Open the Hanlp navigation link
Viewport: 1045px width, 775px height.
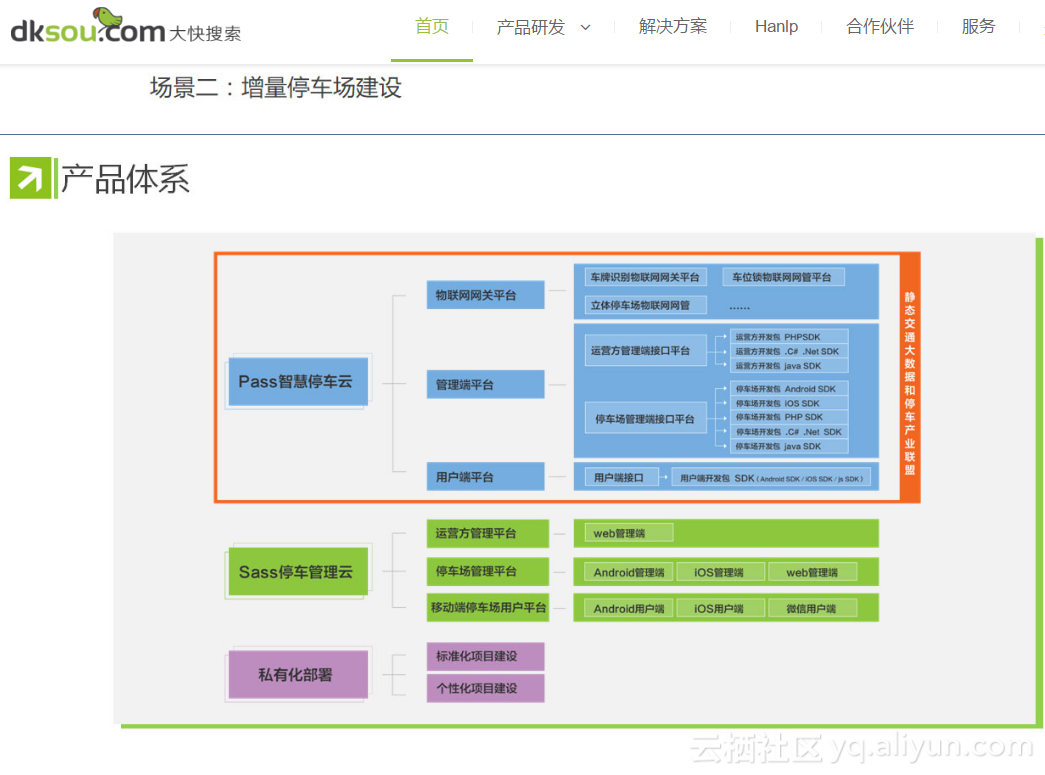click(x=776, y=27)
